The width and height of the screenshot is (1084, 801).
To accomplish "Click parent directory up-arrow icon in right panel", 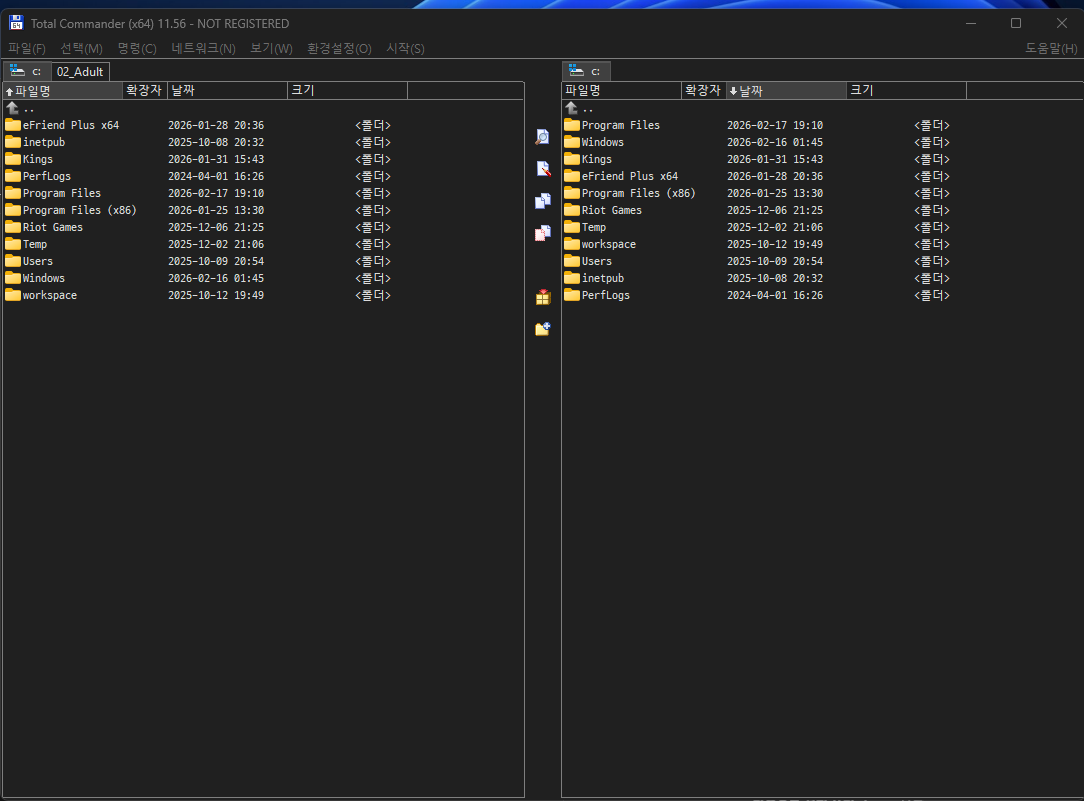I will point(572,108).
